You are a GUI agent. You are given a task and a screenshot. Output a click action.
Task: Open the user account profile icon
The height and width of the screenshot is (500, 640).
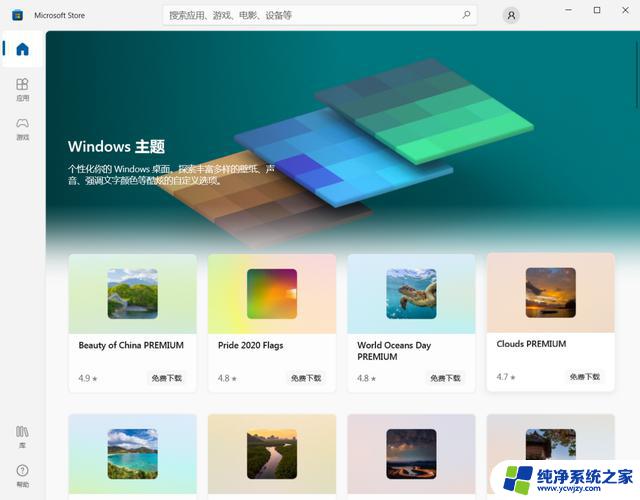tap(511, 16)
